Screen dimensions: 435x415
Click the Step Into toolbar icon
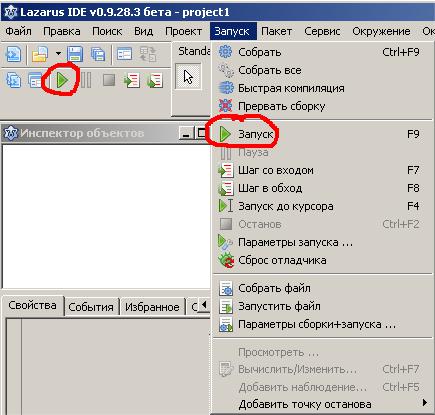coord(131,80)
